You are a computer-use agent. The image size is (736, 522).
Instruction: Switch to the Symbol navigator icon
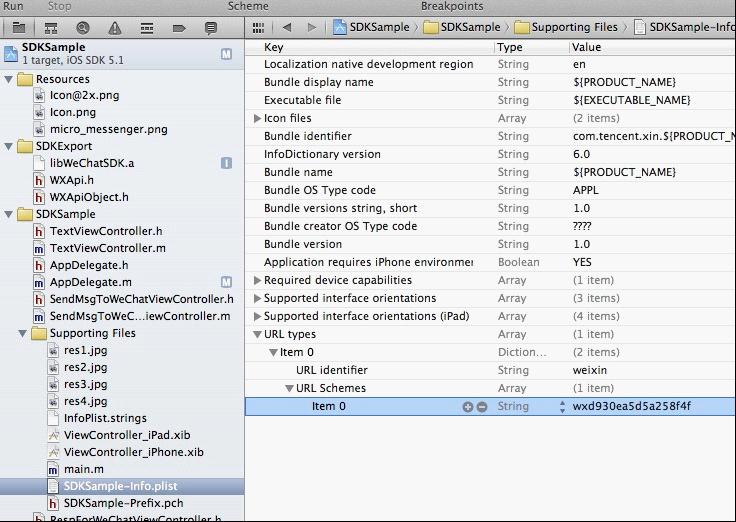[x=50, y=27]
